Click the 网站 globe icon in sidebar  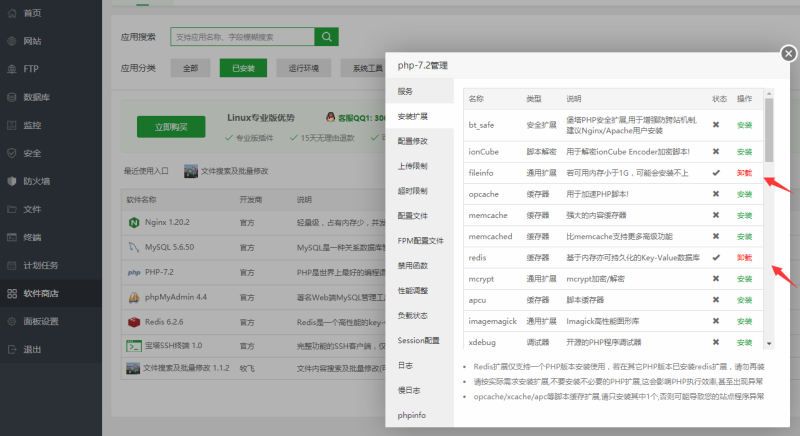[x=12, y=41]
